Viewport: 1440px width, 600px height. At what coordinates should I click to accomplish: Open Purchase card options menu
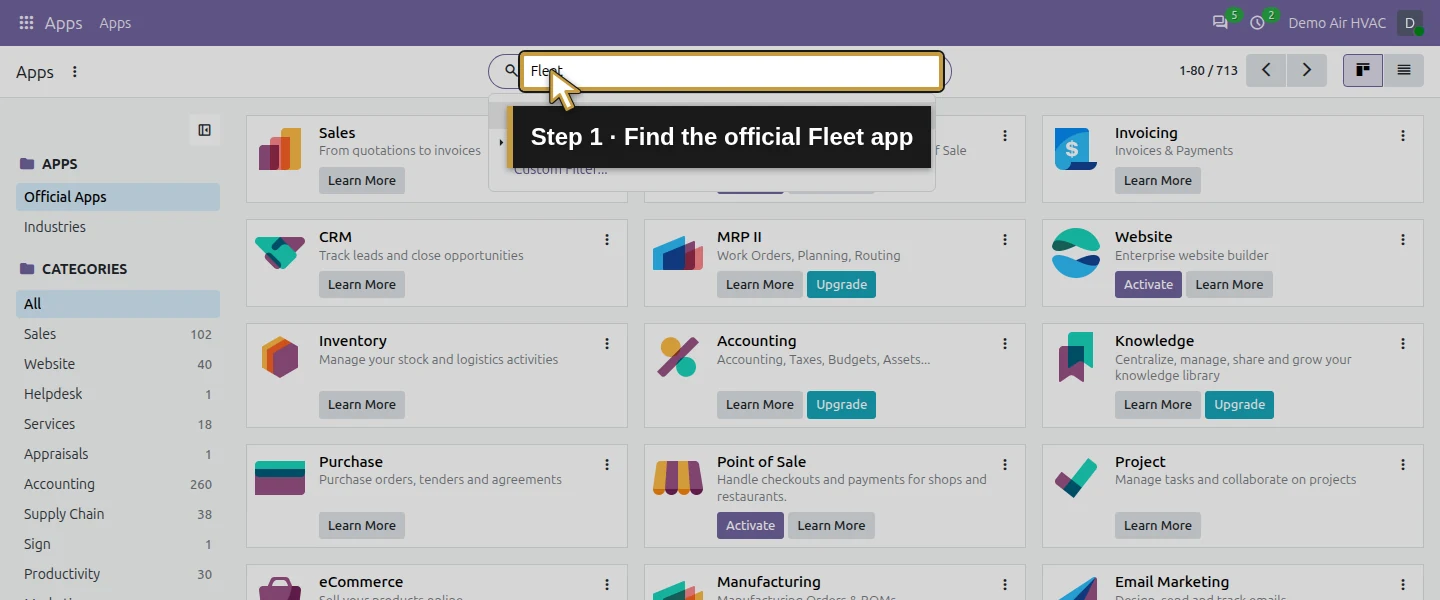[607, 465]
